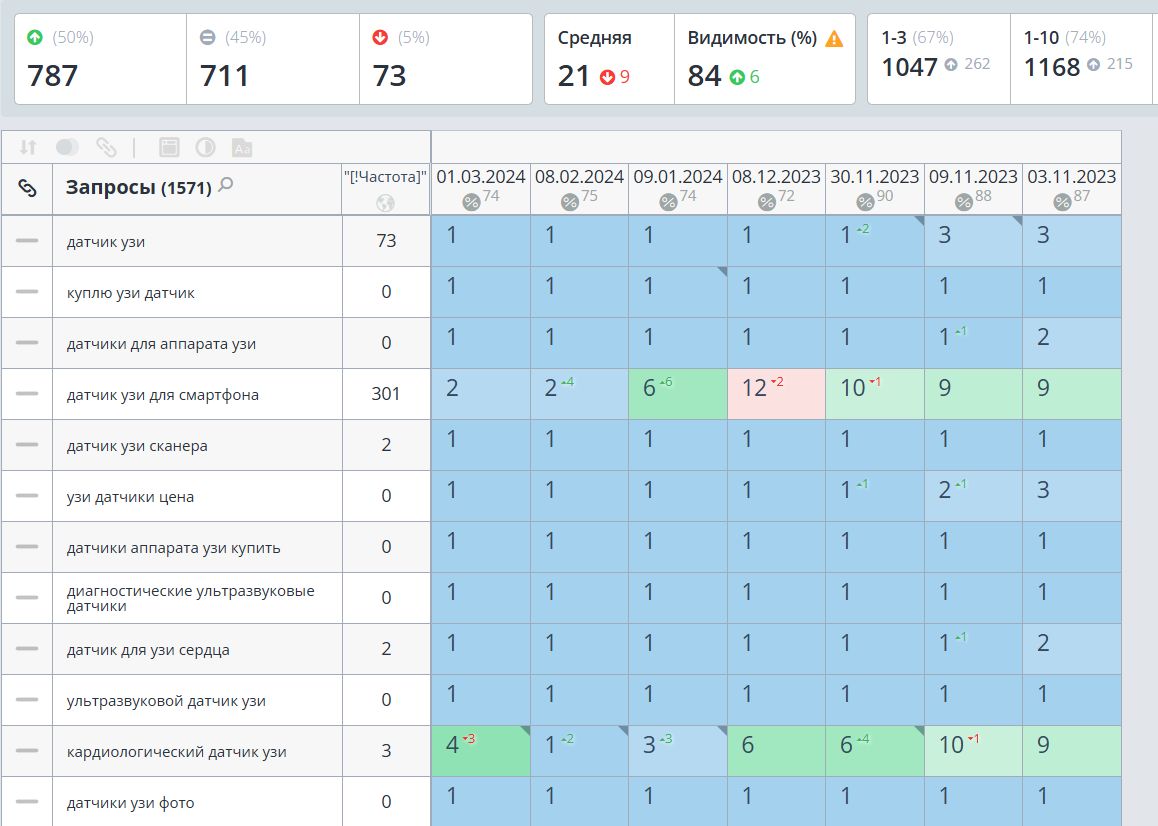Open the query датчик узи для смартфона
The height and width of the screenshot is (826, 1158).
(x=162, y=395)
